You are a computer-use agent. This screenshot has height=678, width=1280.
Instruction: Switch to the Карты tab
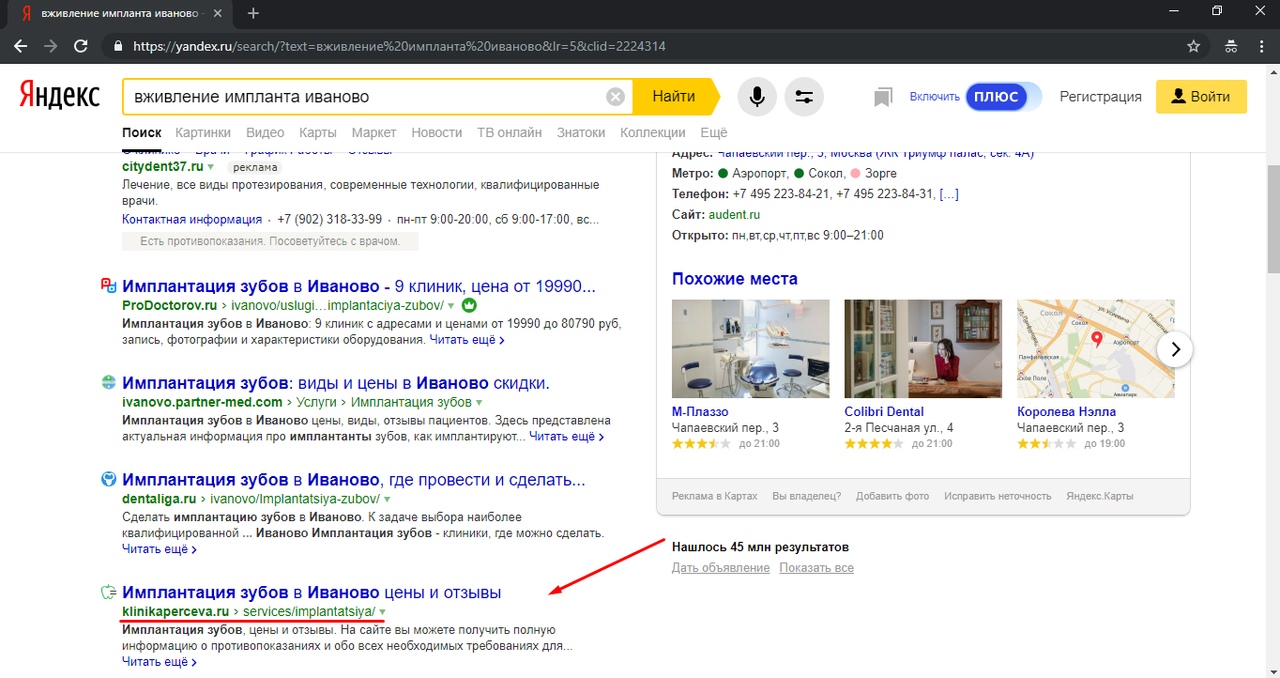(x=318, y=132)
